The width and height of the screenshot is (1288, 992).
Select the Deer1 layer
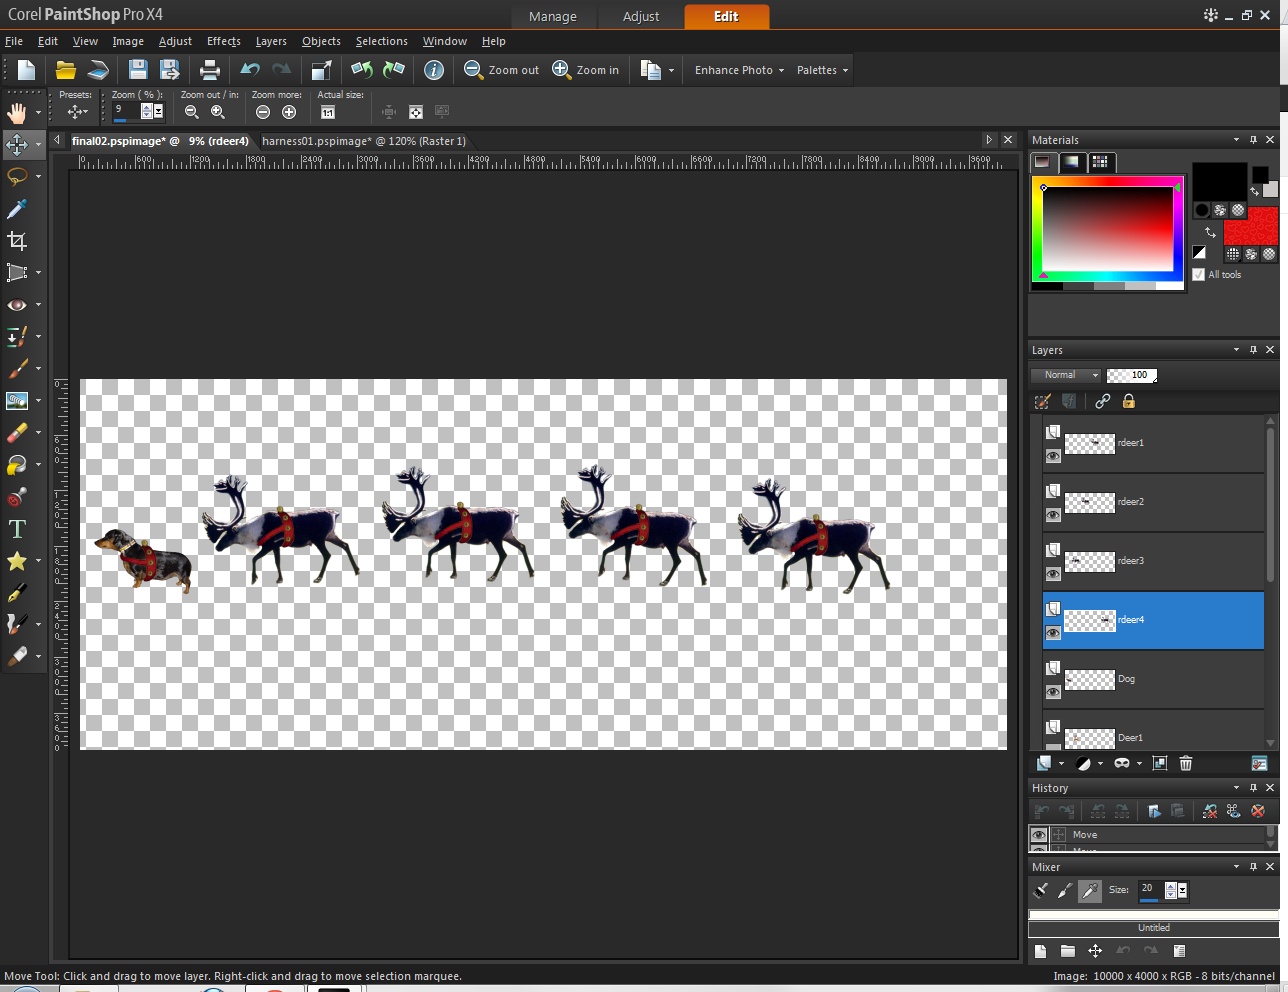click(1153, 732)
